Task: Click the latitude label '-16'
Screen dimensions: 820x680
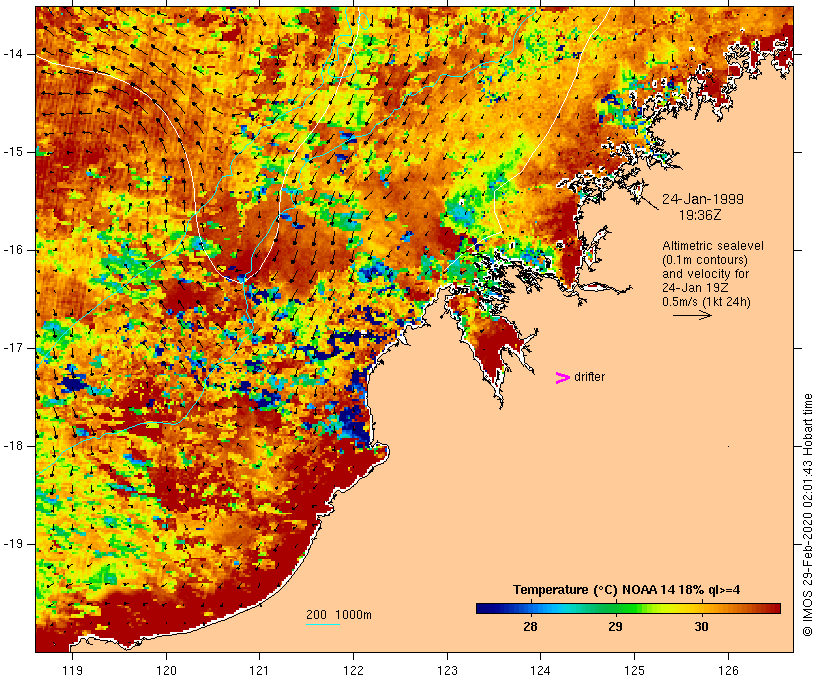Action: point(13,250)
